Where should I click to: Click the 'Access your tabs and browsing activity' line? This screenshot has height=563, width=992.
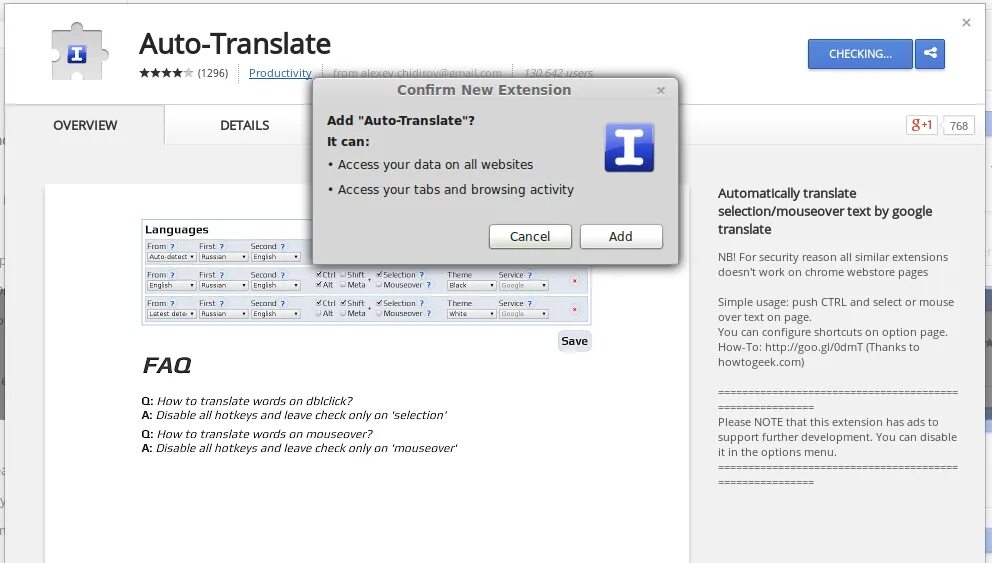456,190
